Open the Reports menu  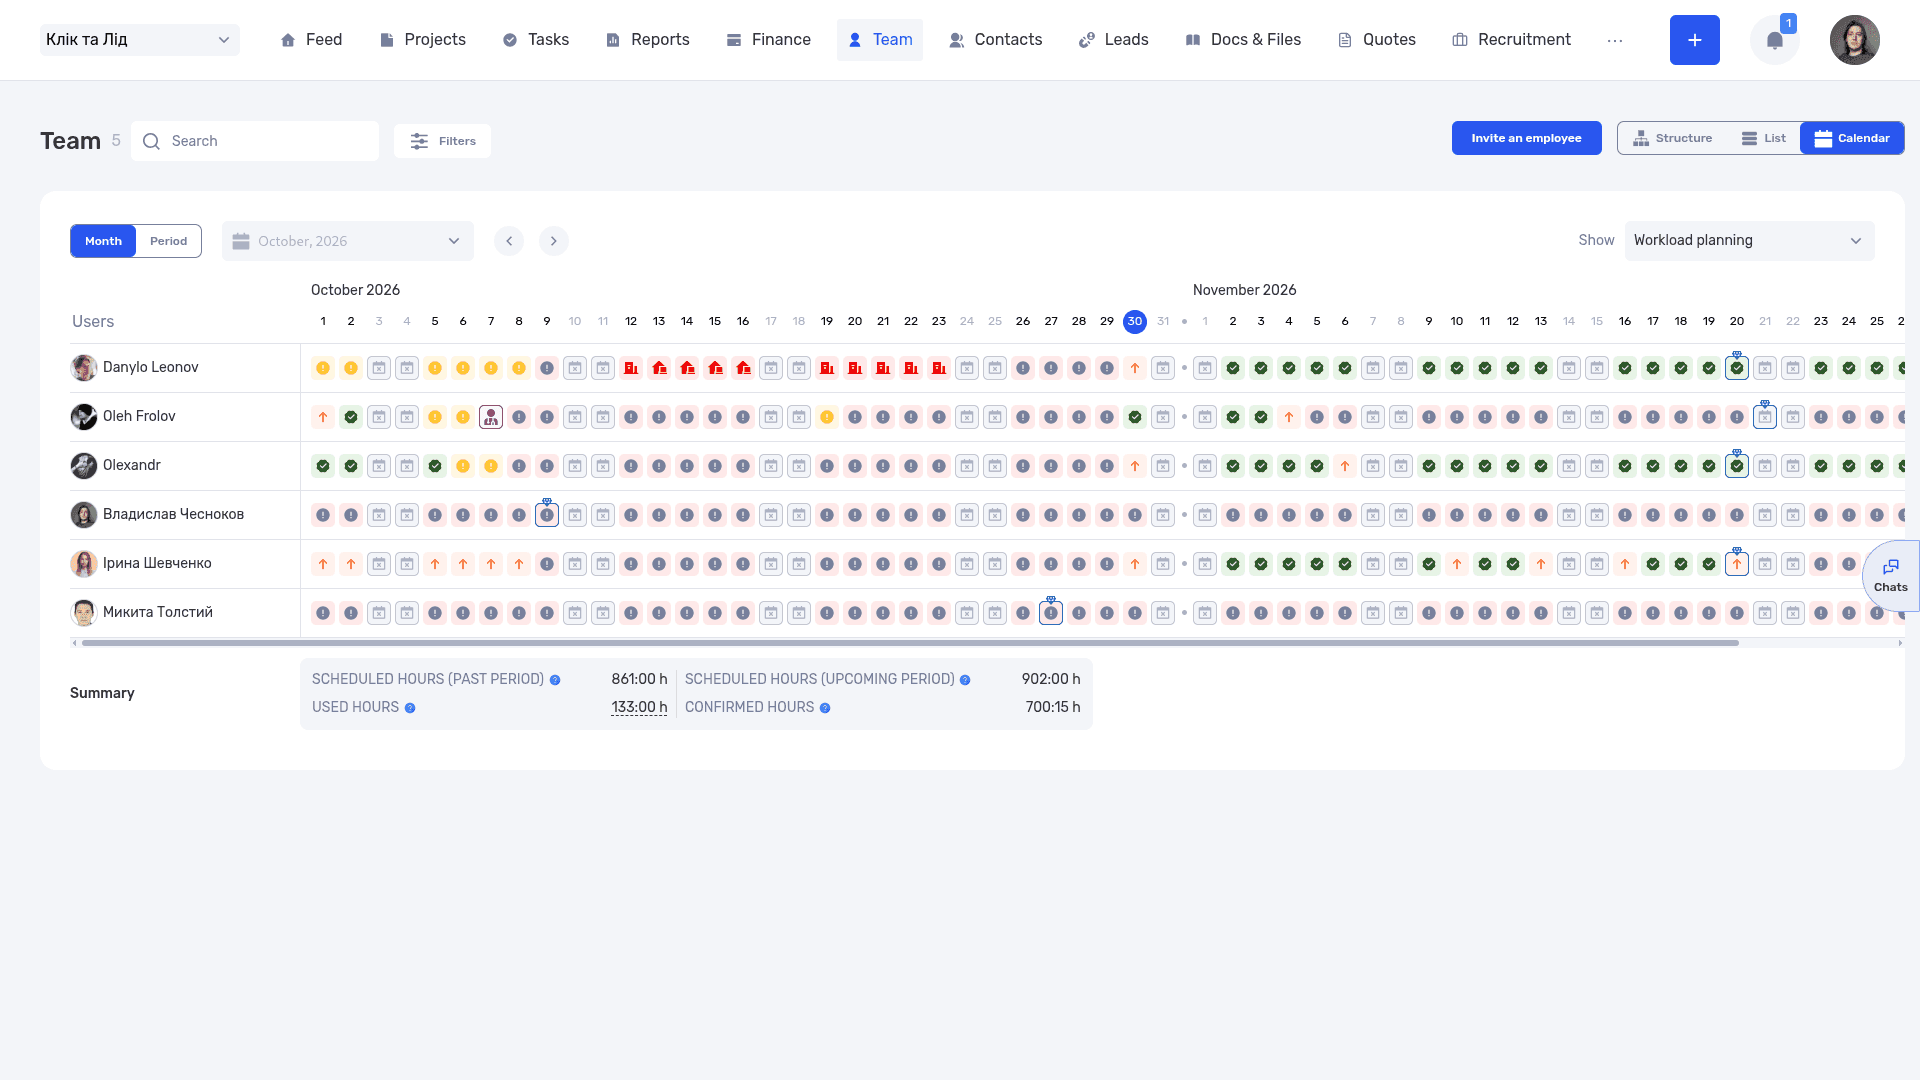[648, 40]
